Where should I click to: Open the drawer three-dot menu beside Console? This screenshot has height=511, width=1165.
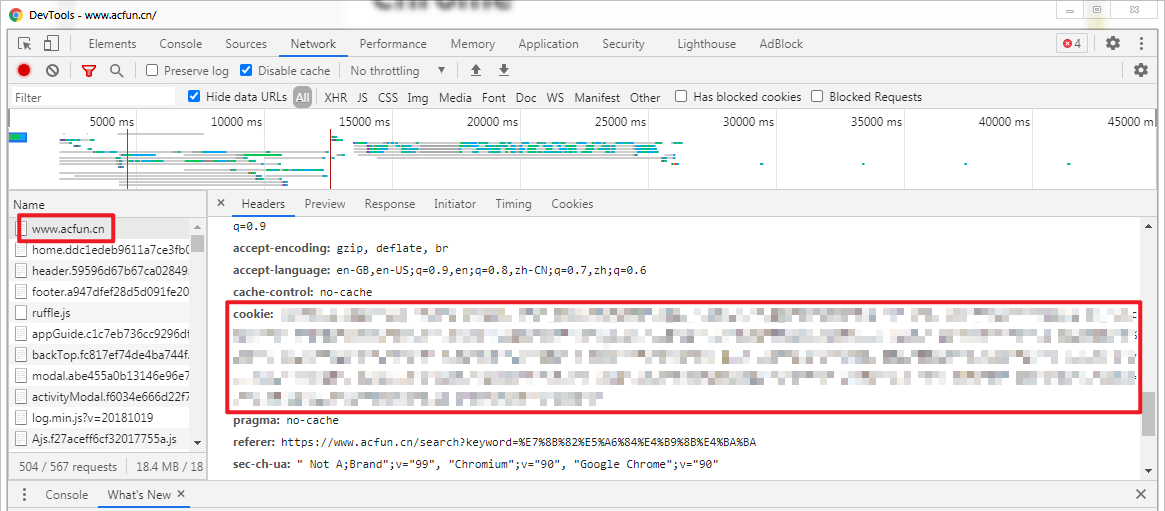(x=24, y=495)
